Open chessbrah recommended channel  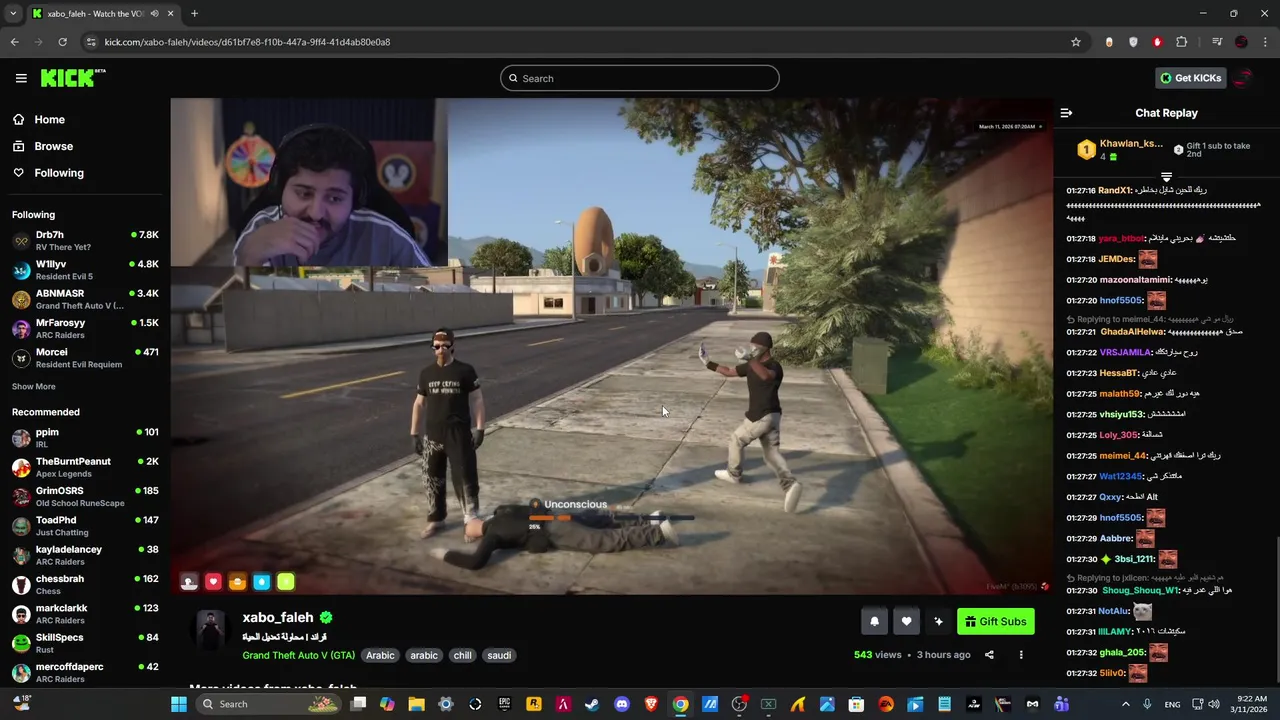[x=85, y=585]
